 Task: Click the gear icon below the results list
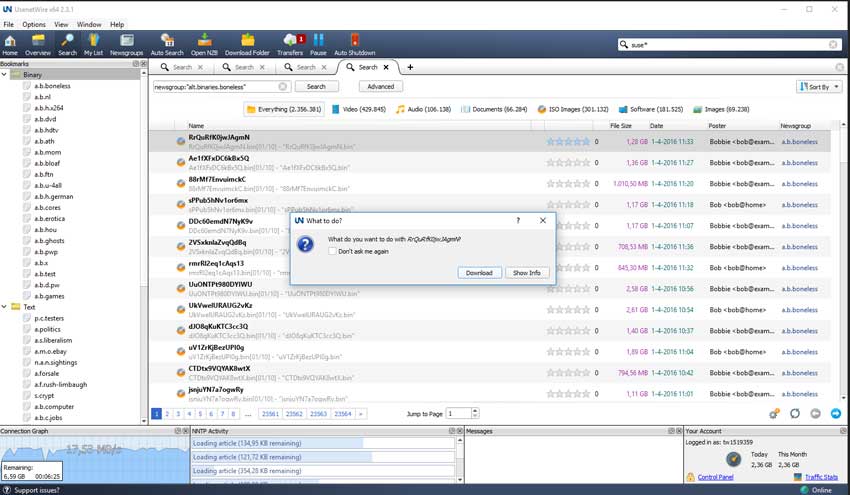(774, 414)
